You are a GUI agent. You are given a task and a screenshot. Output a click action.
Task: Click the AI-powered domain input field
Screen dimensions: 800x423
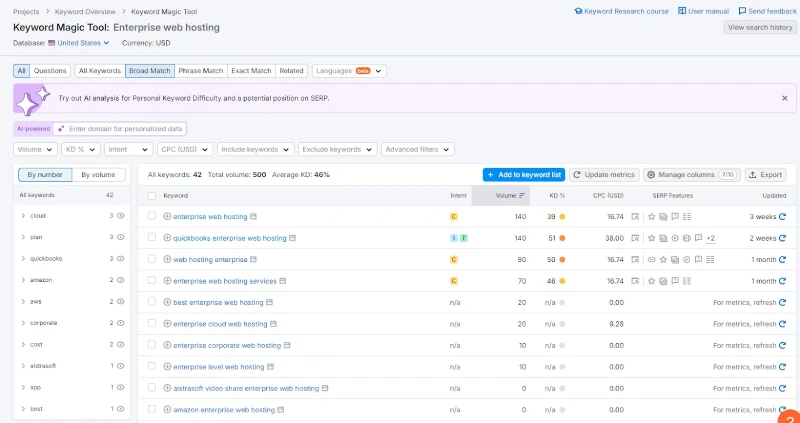[x=120, y=129]
